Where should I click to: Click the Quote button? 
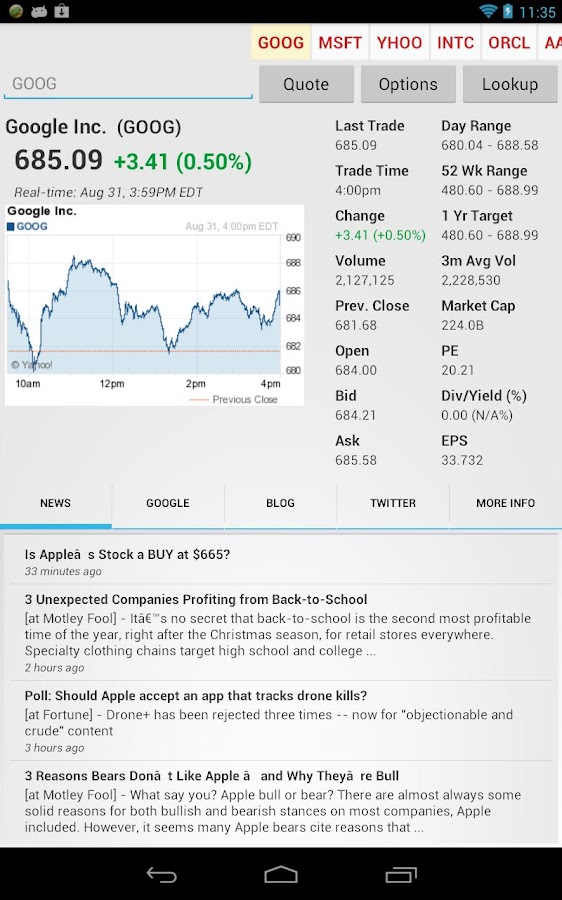coord(306,84)
